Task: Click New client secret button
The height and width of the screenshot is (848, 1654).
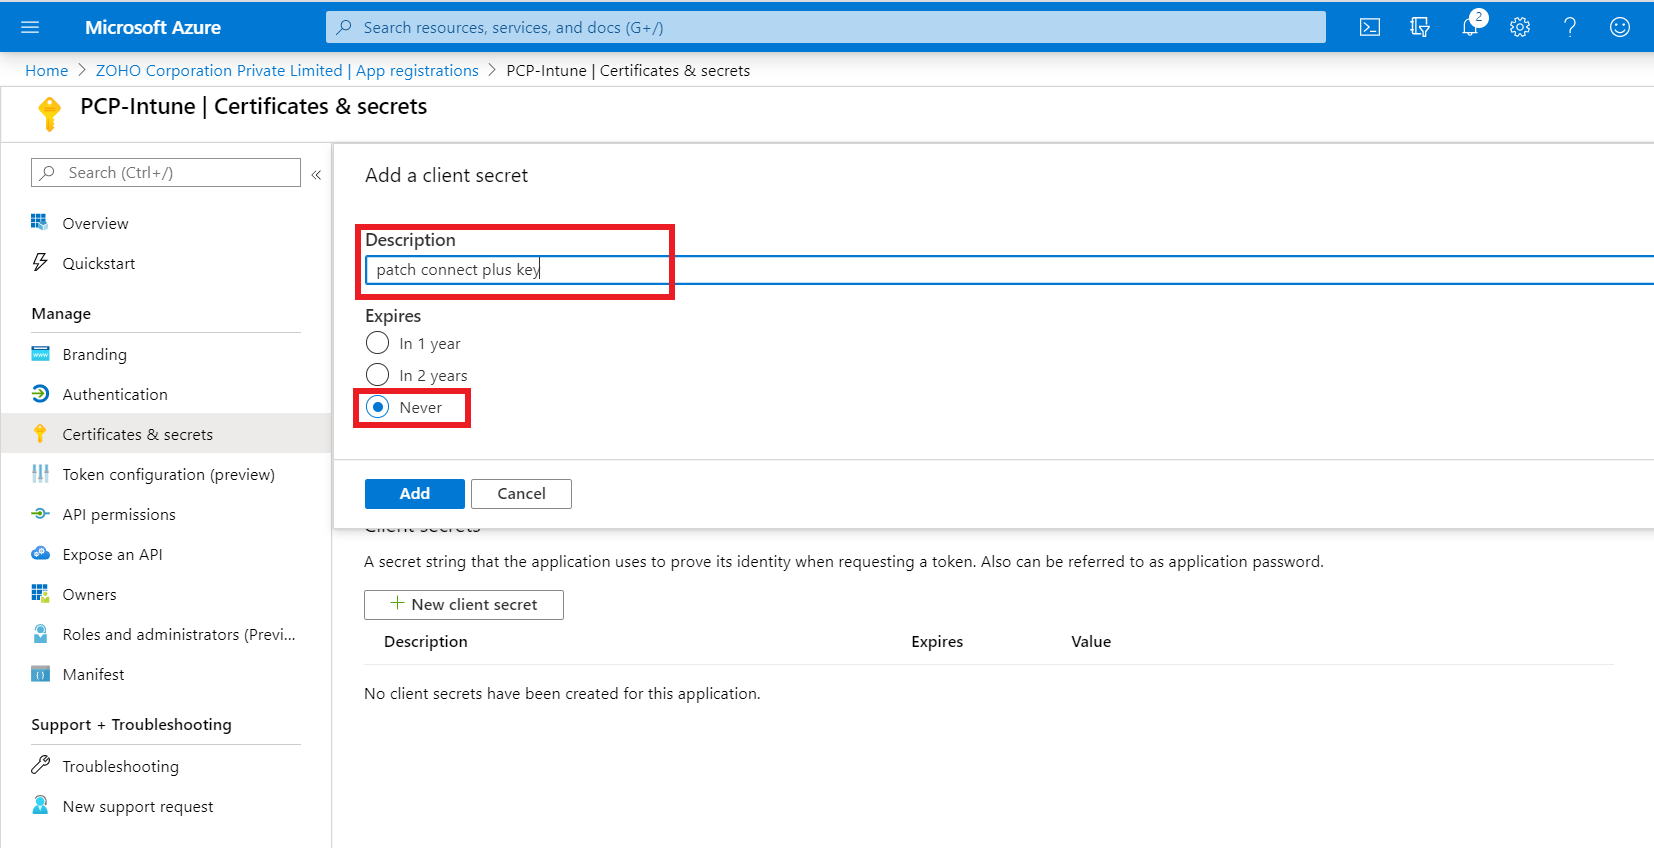Action: 464,605
